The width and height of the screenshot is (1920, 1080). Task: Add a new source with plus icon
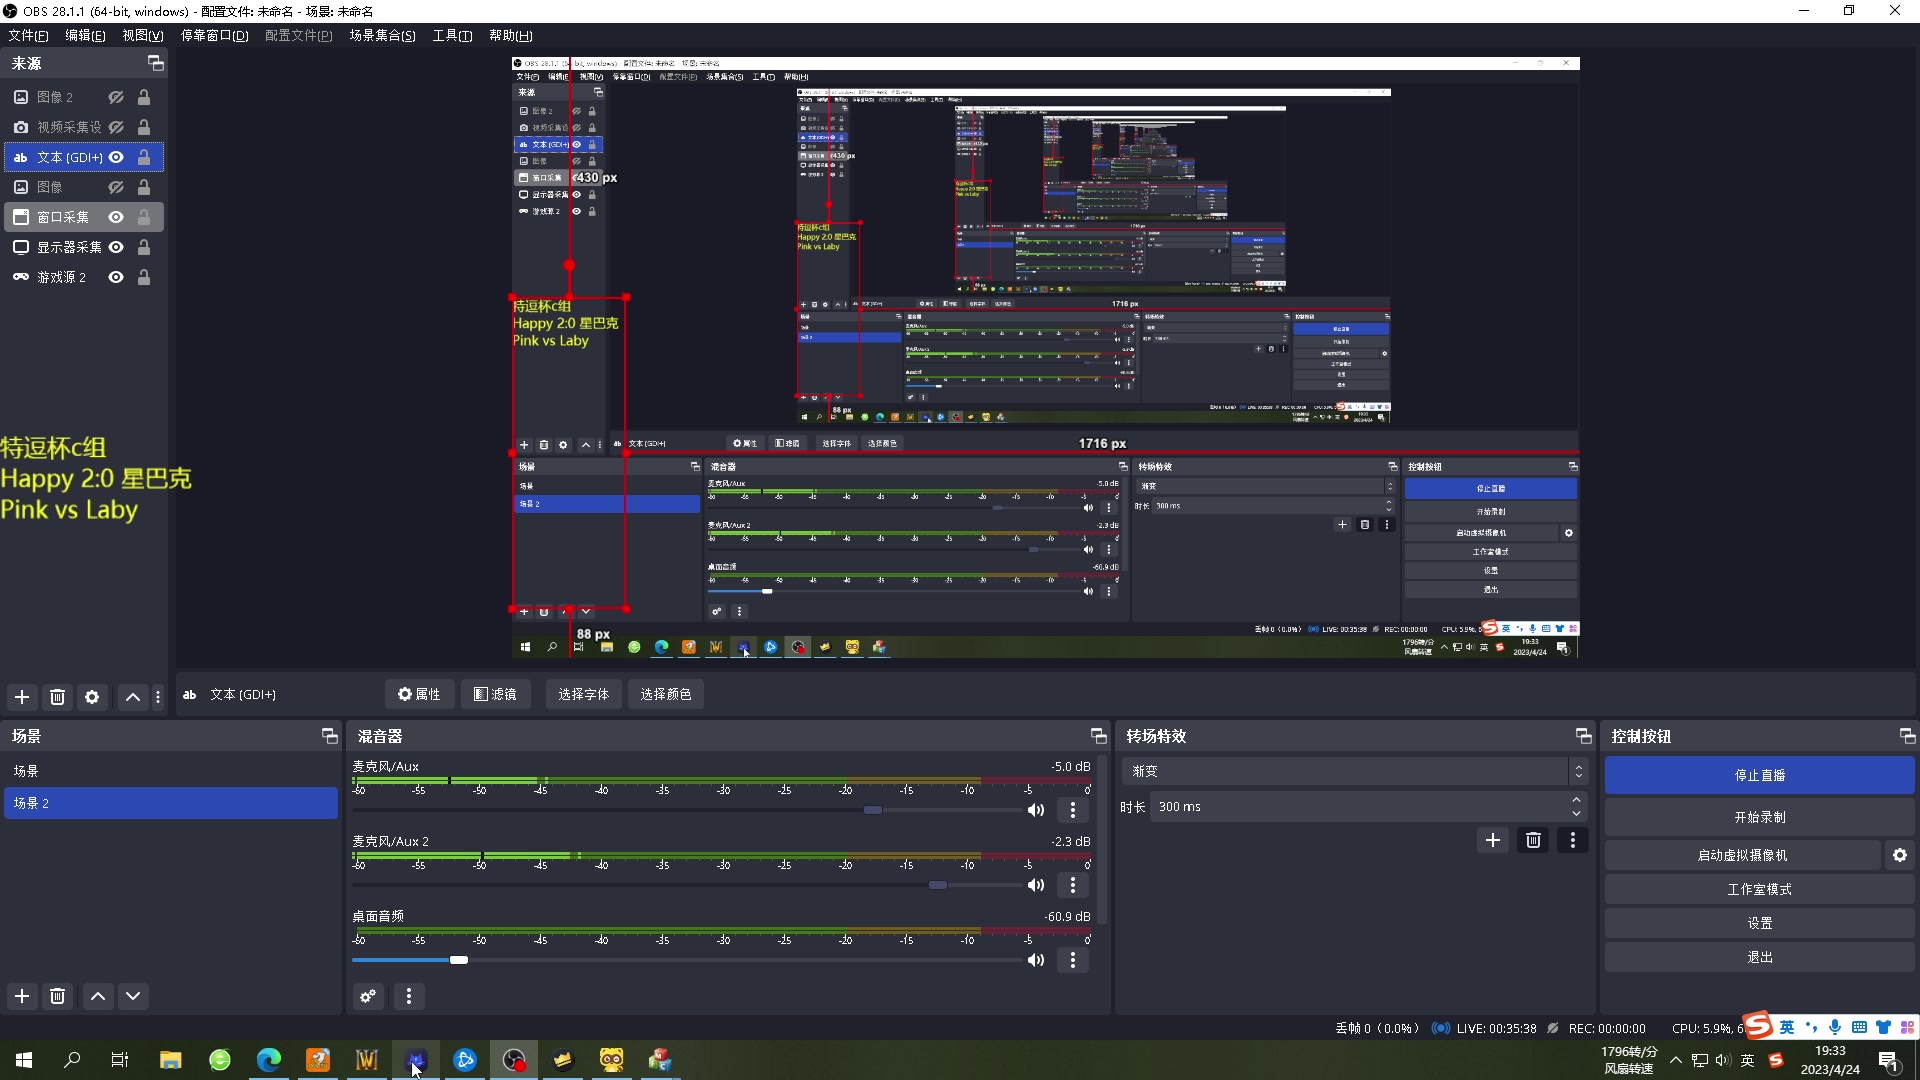tap(22, 697)
